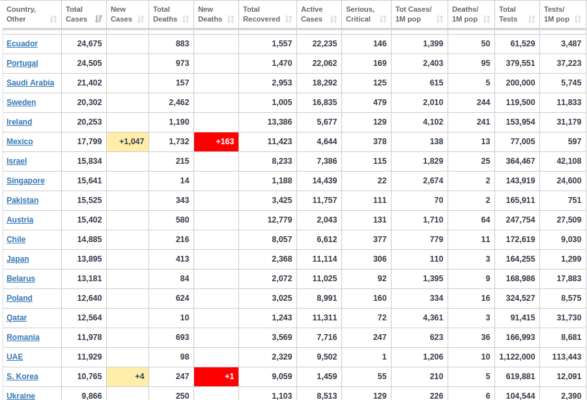Click sort icon in New Deaths header
Viewport: 587px width, 400px height.
(231, 19)
